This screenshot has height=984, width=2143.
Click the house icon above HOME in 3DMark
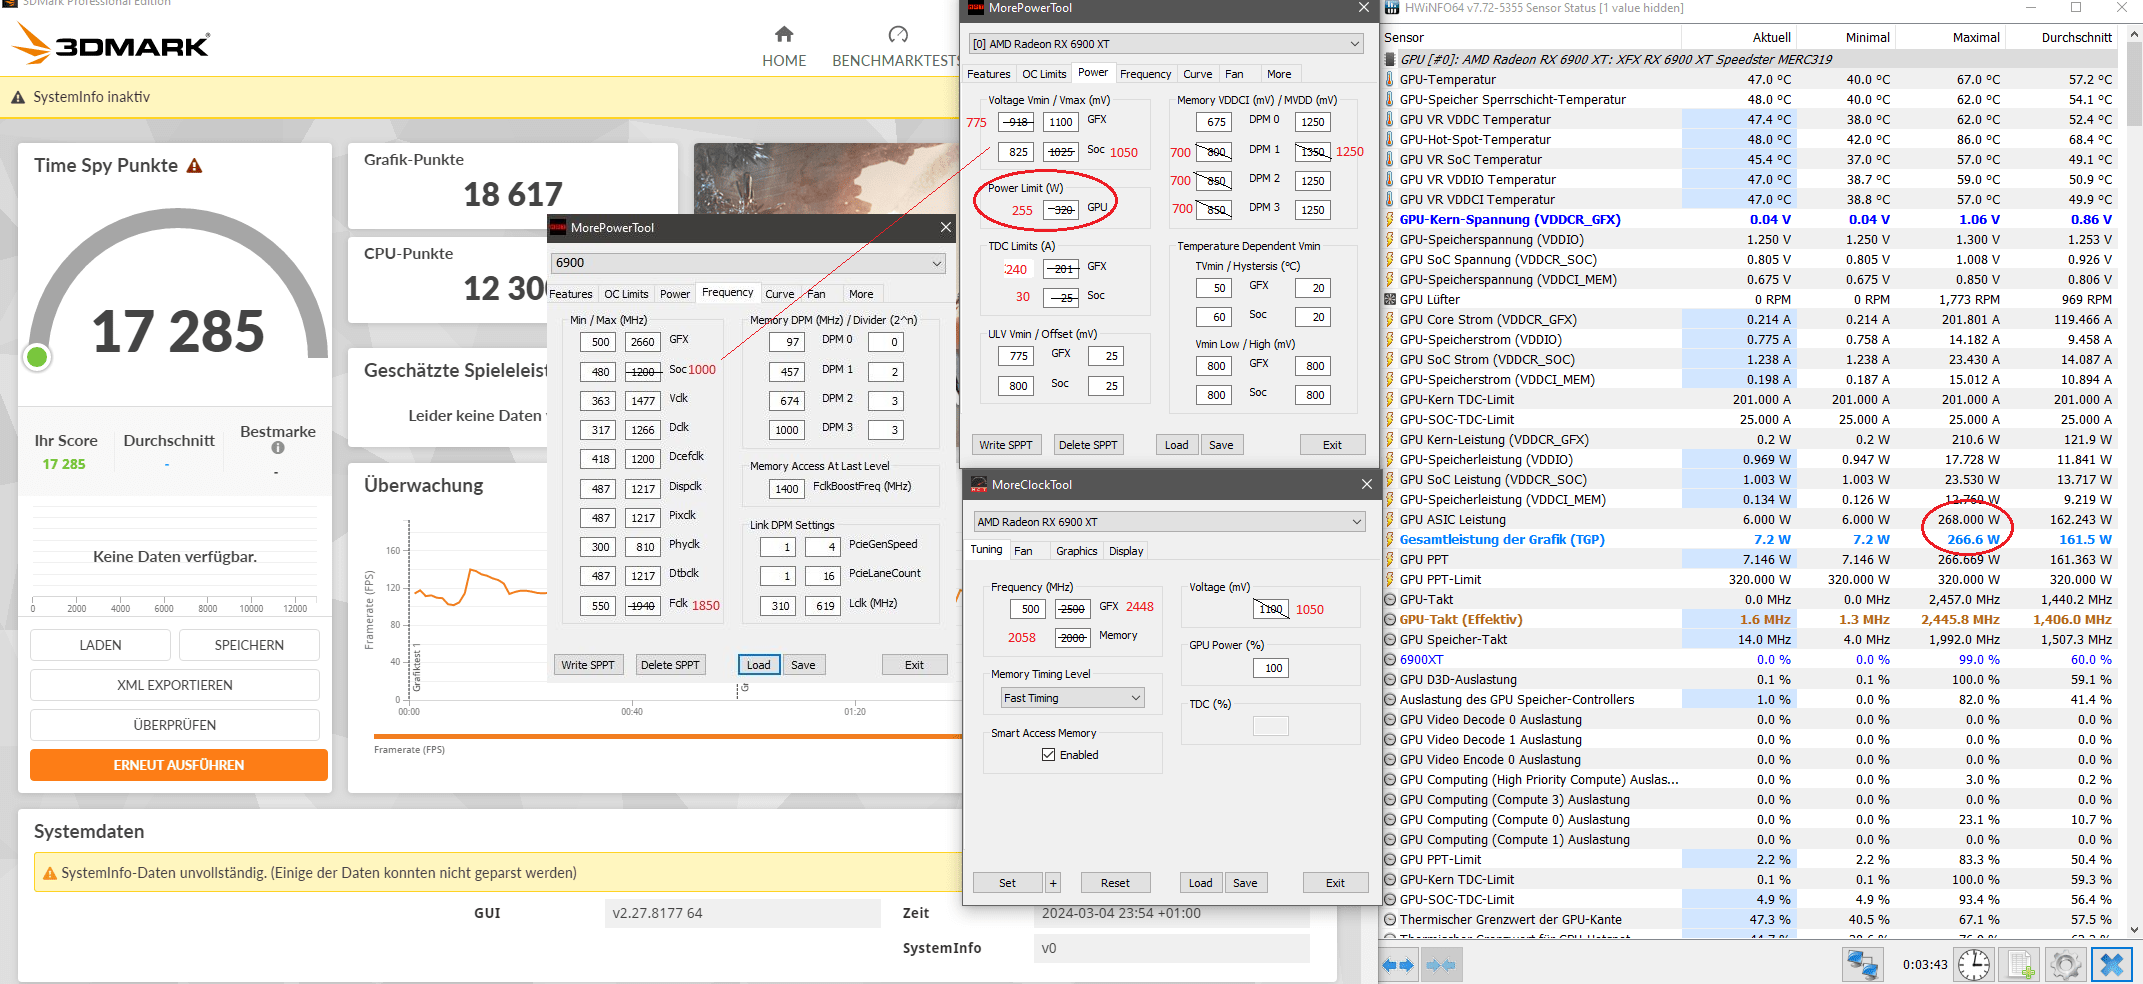click(x=784, y=35)
